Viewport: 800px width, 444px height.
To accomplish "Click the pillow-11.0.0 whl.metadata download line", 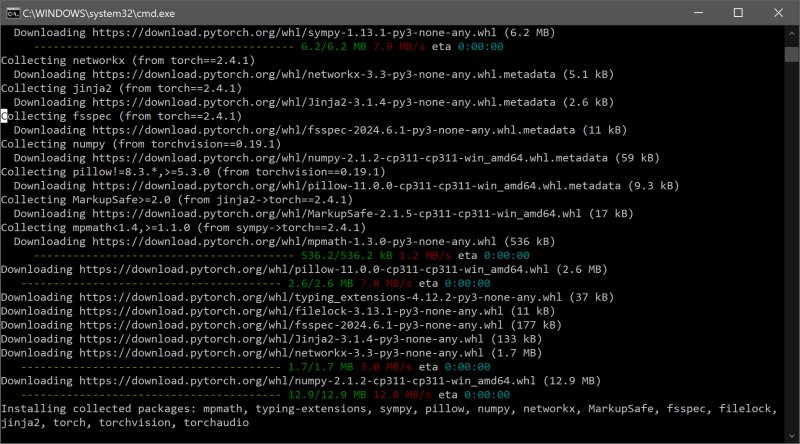I will tap(346, 186).
